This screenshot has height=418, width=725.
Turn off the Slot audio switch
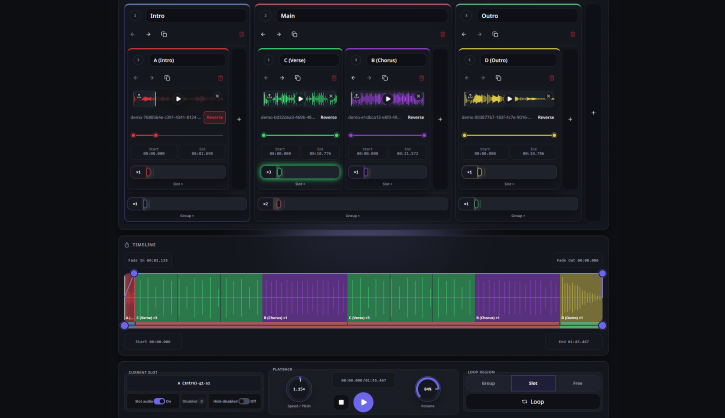[x=160, y=401]
